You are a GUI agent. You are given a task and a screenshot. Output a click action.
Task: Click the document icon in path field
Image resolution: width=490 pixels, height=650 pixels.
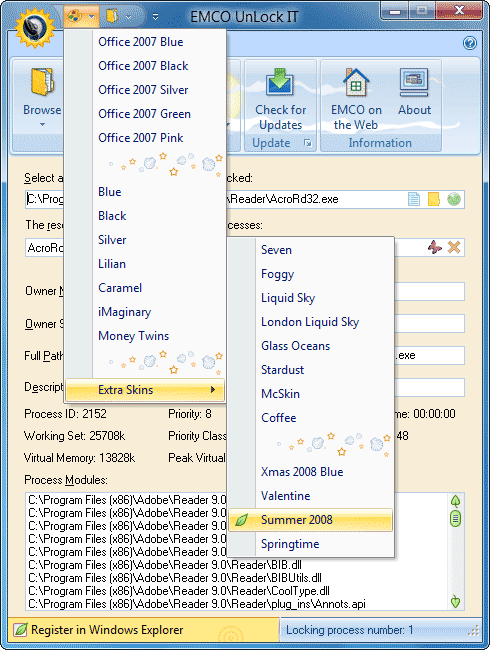coord(414,199)
